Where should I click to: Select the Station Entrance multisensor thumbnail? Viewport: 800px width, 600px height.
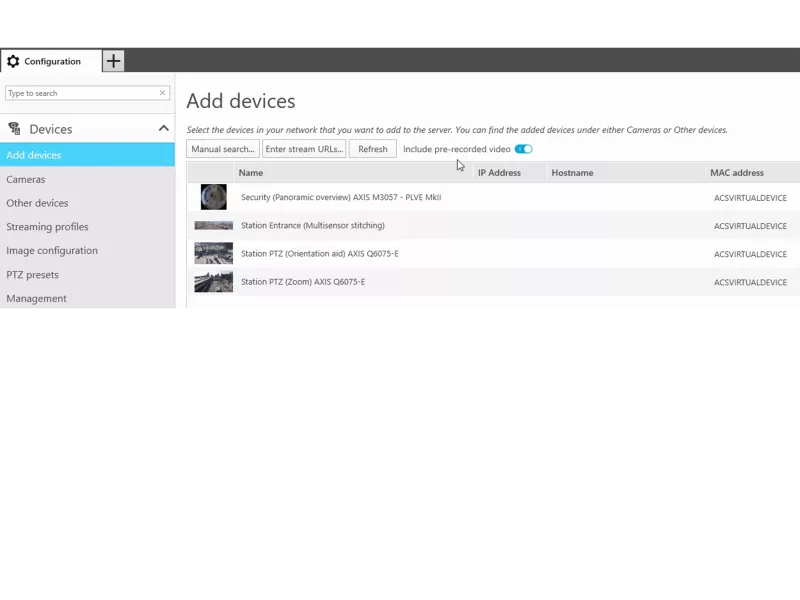[x=213, y=226]
